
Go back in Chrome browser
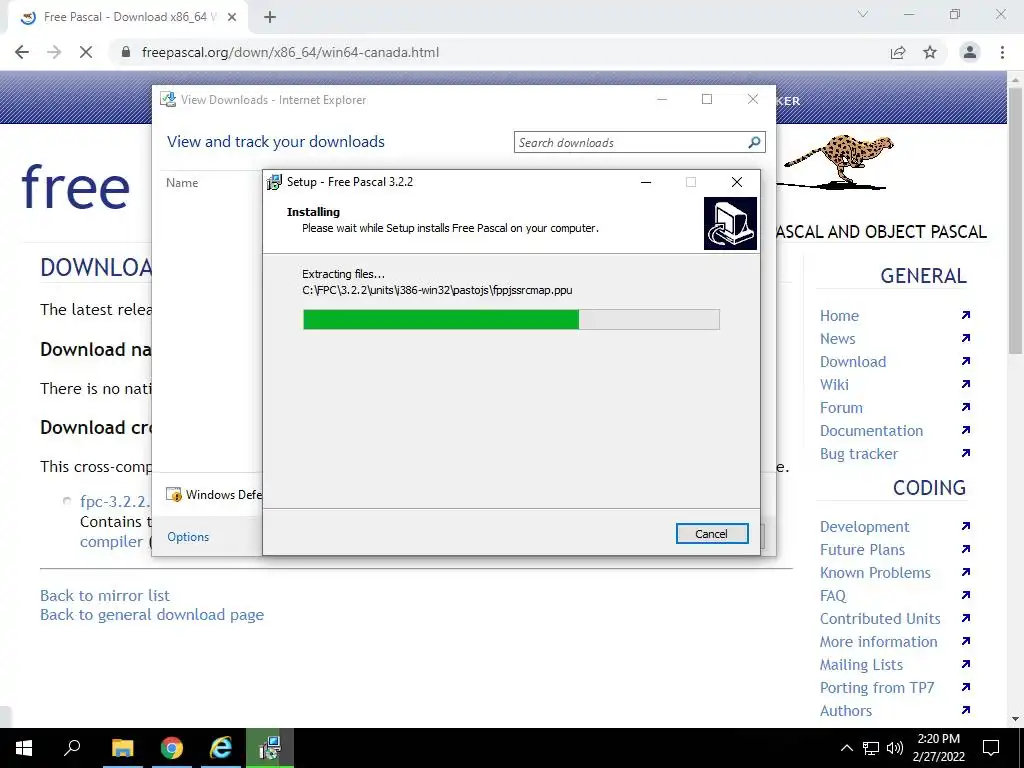tap(22, 52)
